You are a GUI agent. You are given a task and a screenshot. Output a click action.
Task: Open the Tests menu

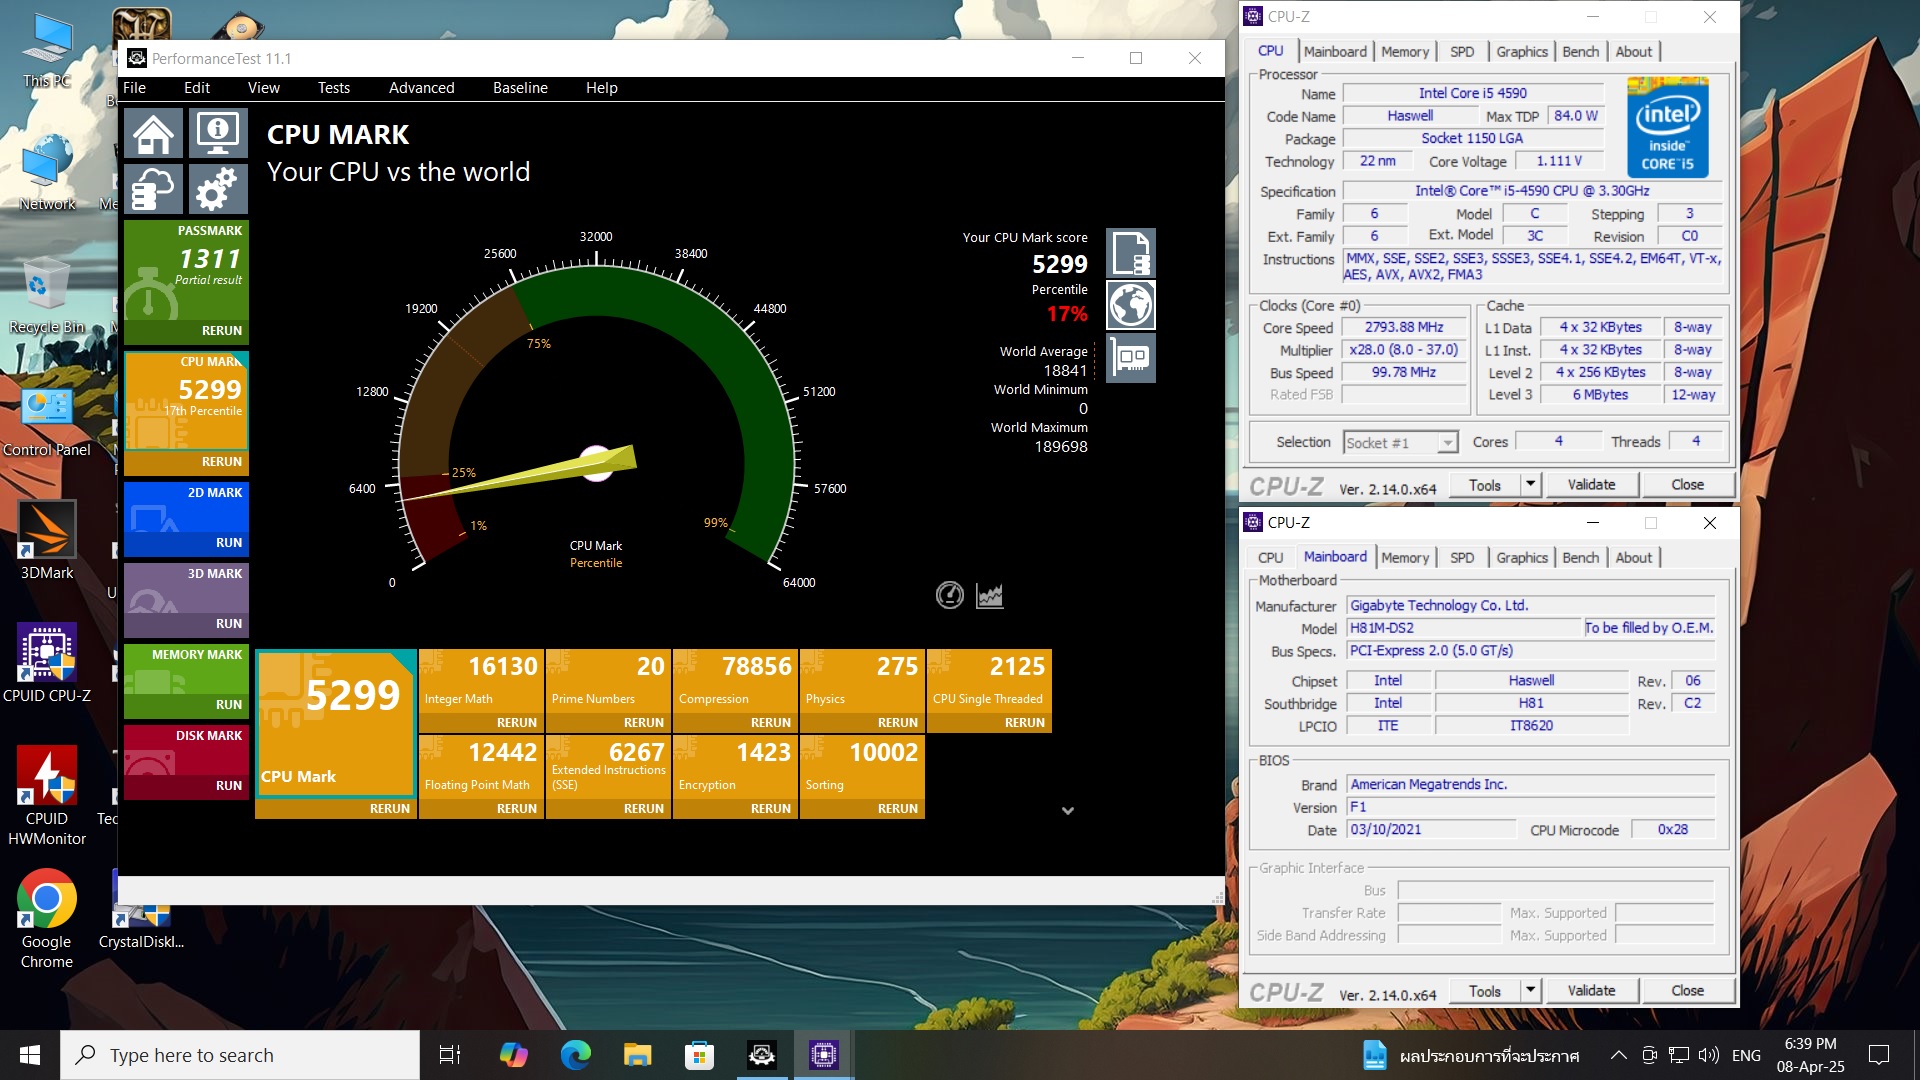tap(333, 88)
